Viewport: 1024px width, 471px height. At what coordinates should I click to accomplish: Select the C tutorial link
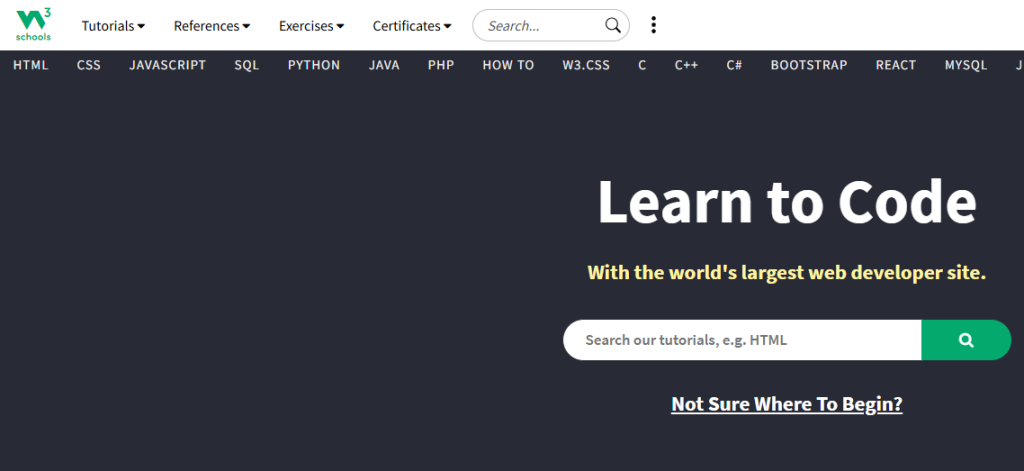click(643, 65)
